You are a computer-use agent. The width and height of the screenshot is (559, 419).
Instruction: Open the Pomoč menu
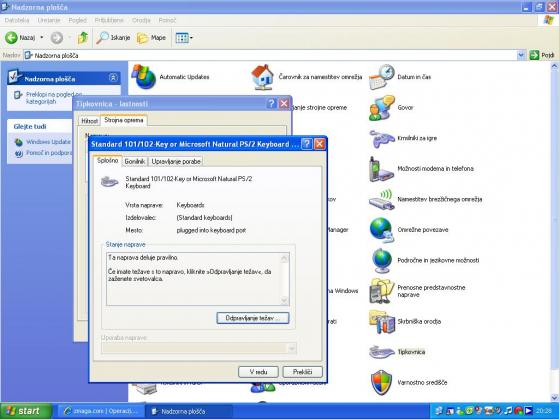tap(167, 20)
